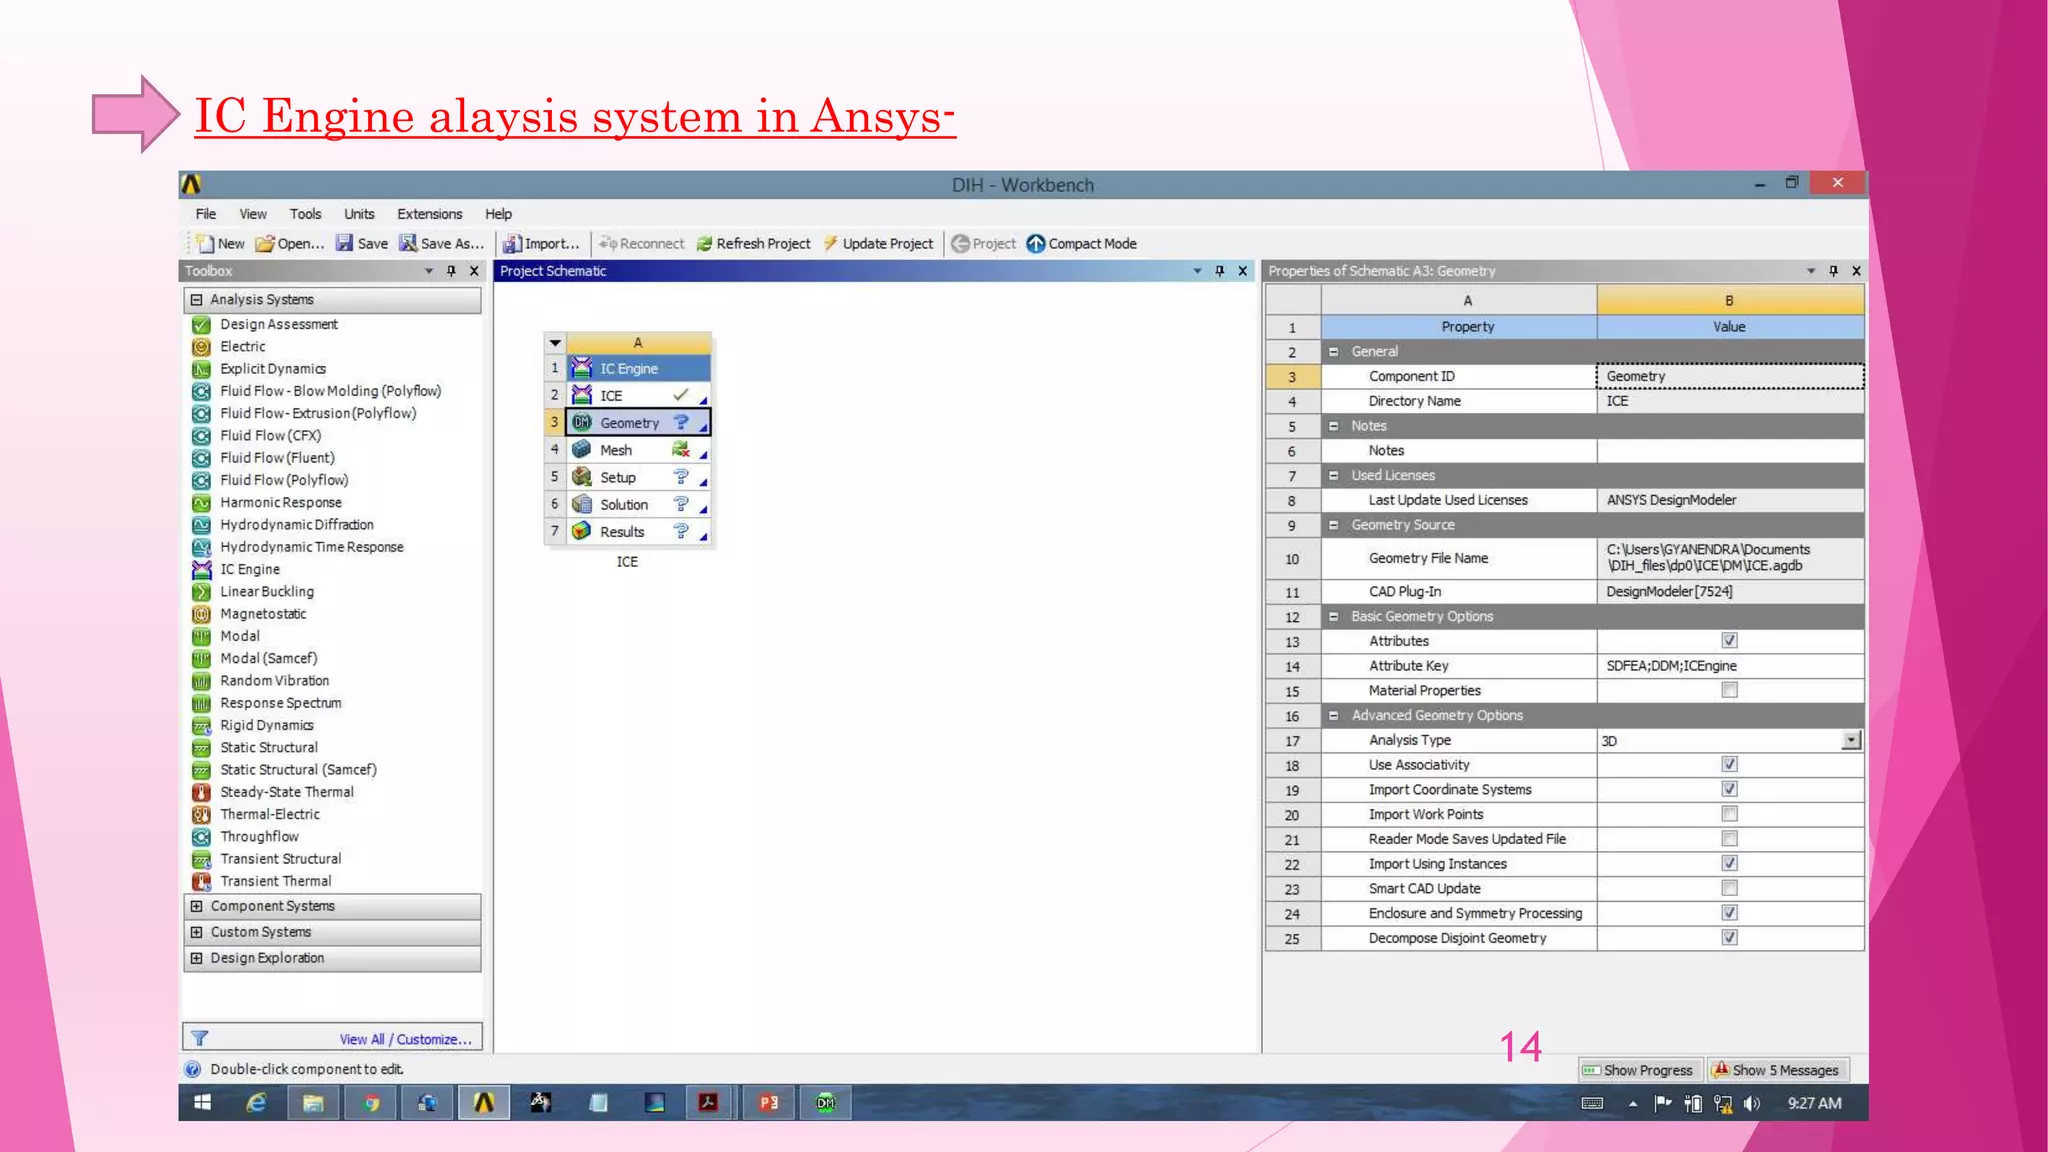Viewport: 2048px width, 1152px height.
Task: Click the Update Project lightning icon
Action: pyautogui.click(x=830, y=243)
